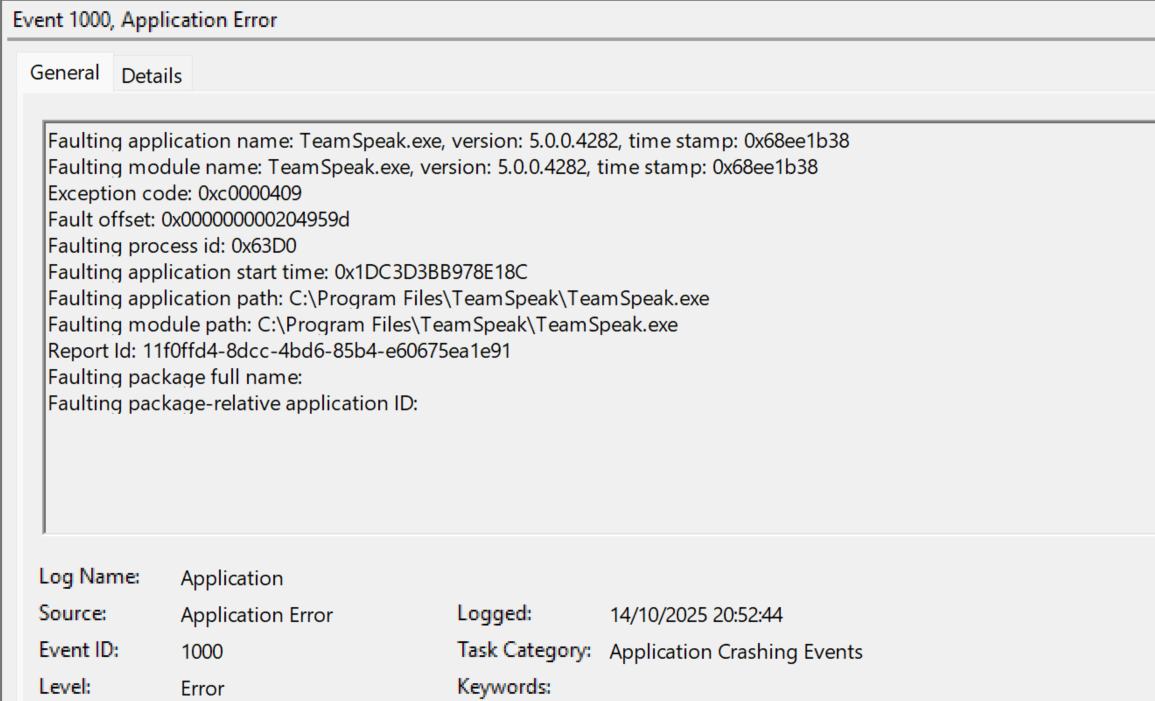Click the Faulting package-relative application ID line

click(x=232, y=403)
